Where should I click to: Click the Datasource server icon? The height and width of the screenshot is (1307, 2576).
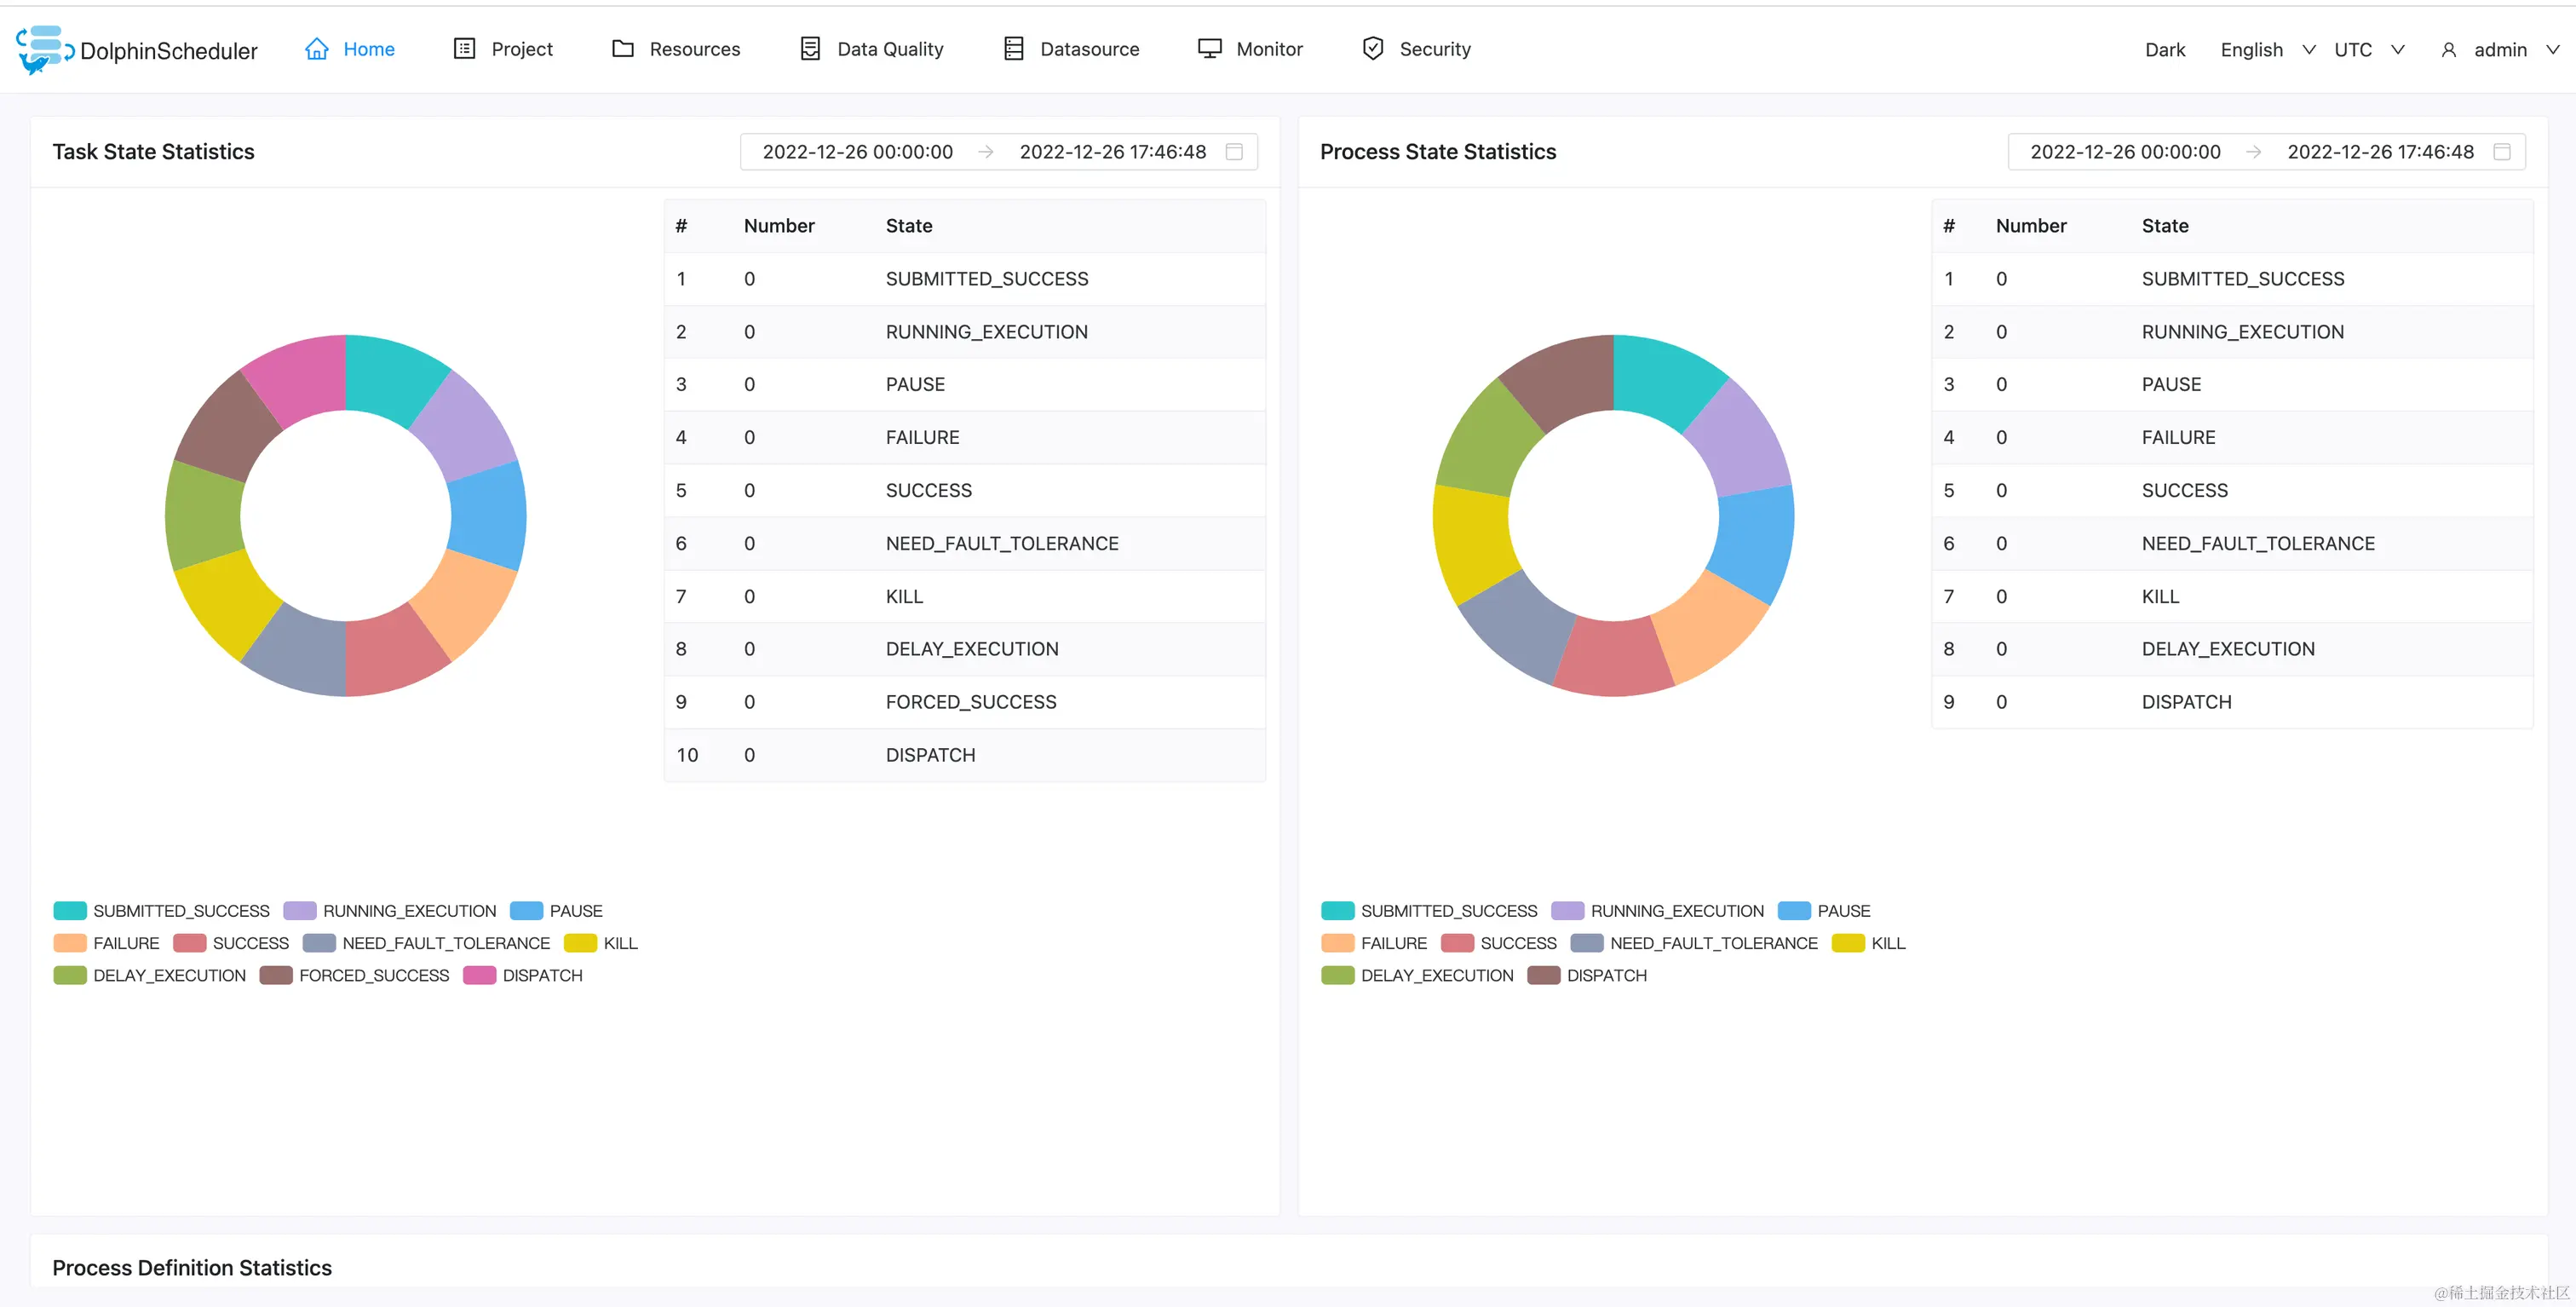click(x=1013, y=49)
